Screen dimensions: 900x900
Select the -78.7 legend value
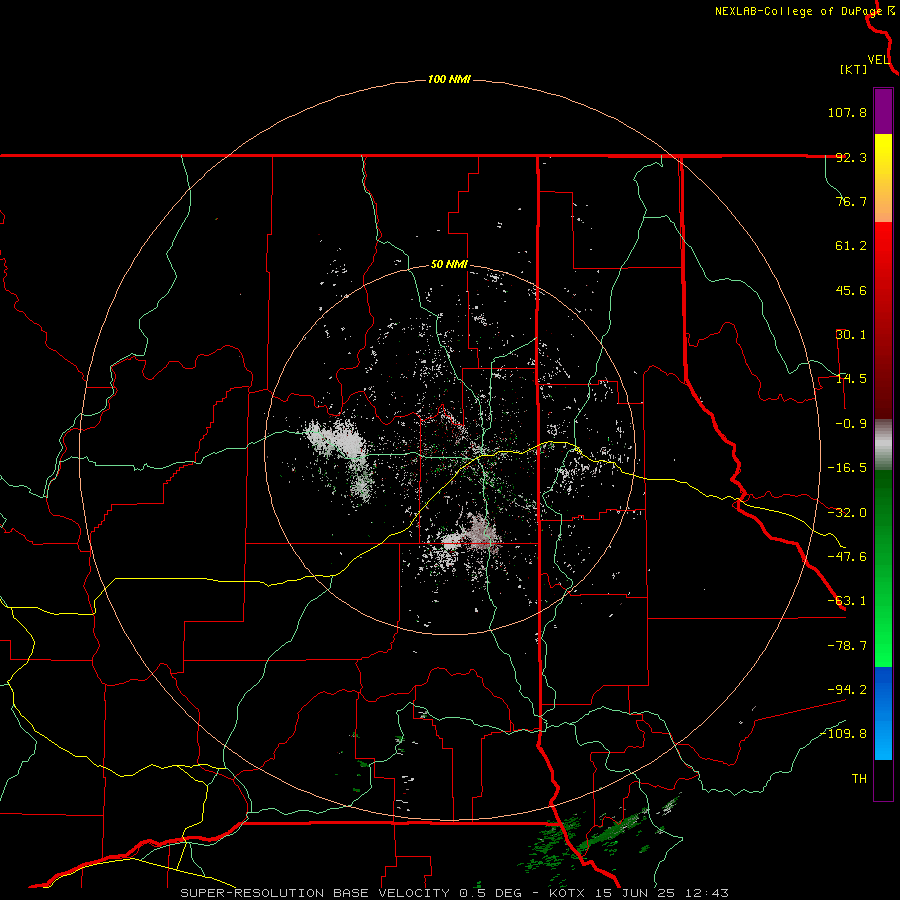click(x=847, y=646)
